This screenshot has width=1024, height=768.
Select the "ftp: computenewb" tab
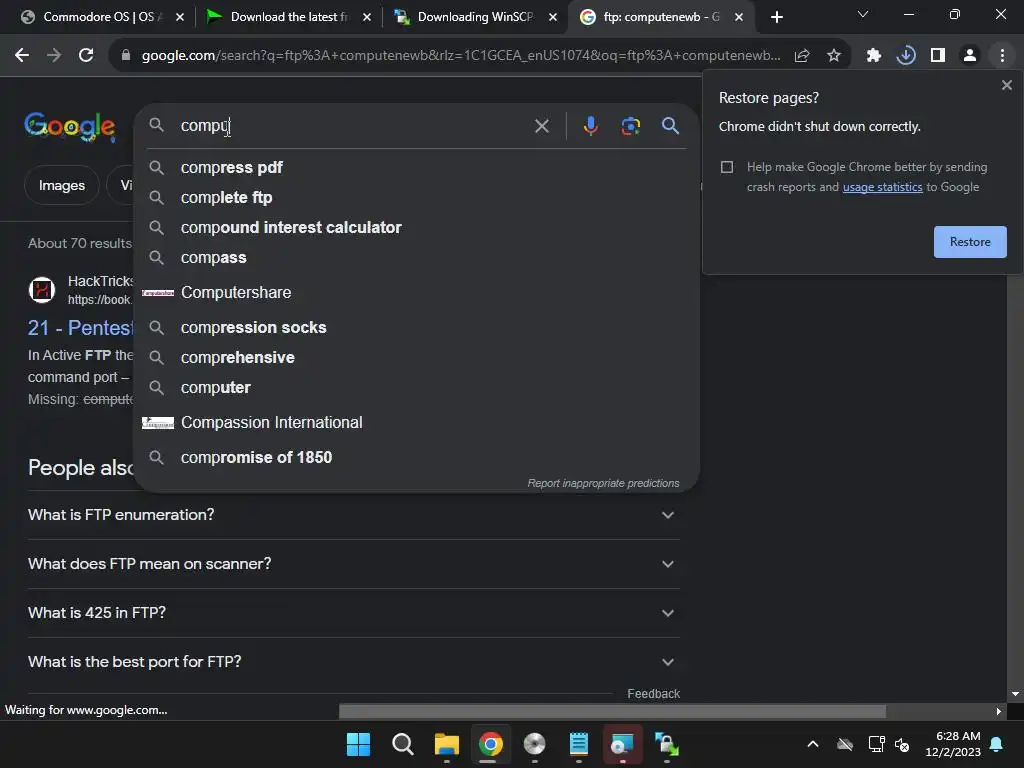pyautogui.click(x=660, y=17)
